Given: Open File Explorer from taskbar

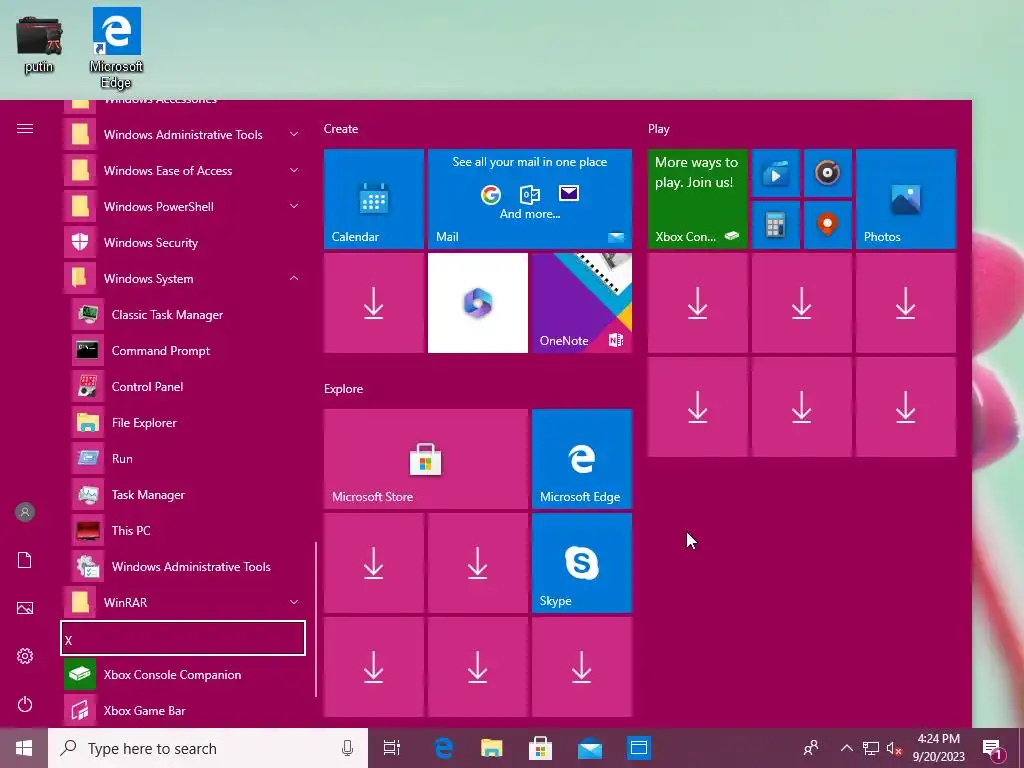Looking at the screenshot, I should coord(492,748).
